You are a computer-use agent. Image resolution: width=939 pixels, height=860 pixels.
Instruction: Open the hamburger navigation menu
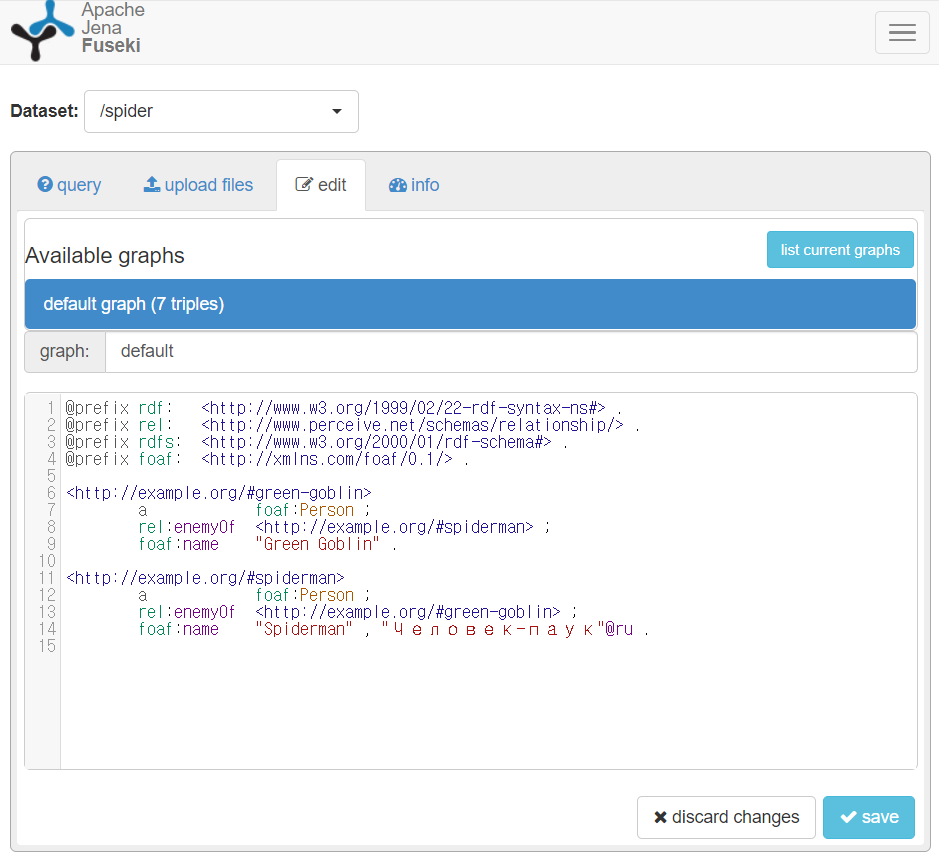pos(902,32)
